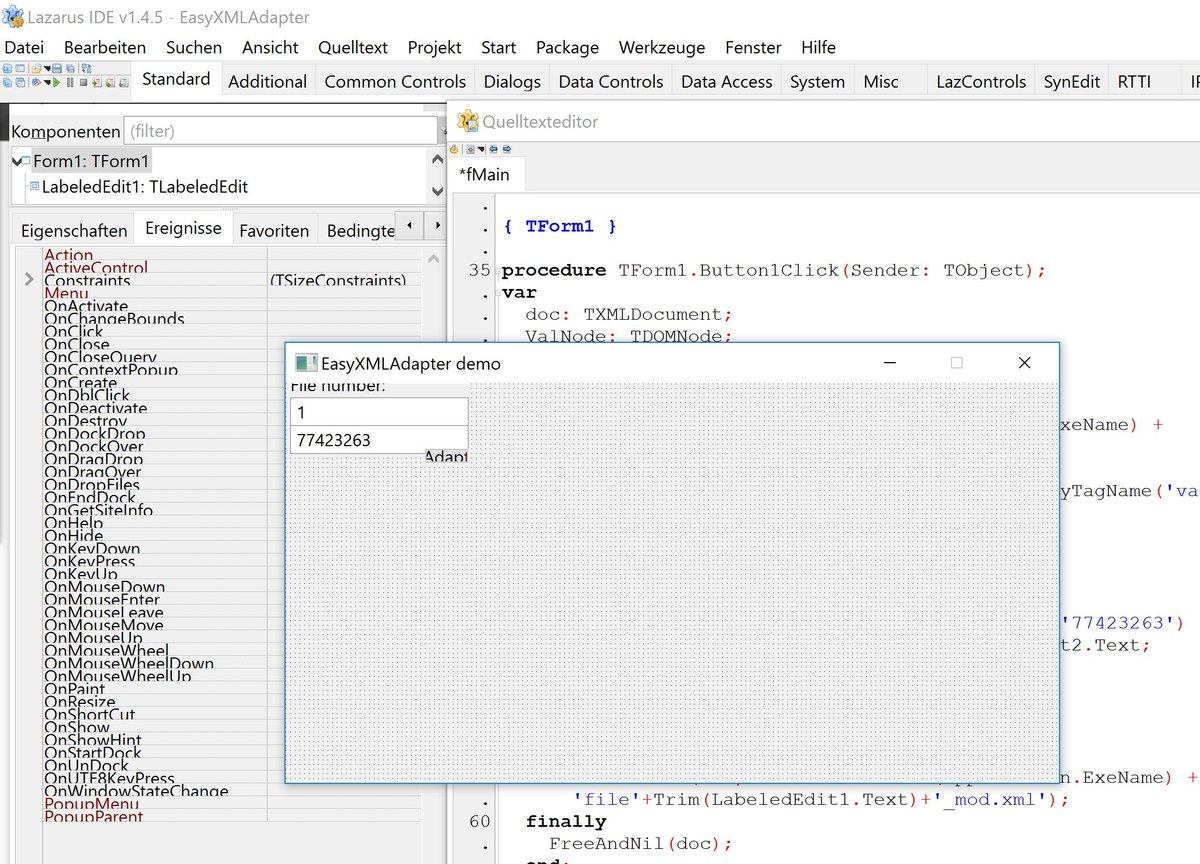Select the Data Access palette tab

(727, 82)
